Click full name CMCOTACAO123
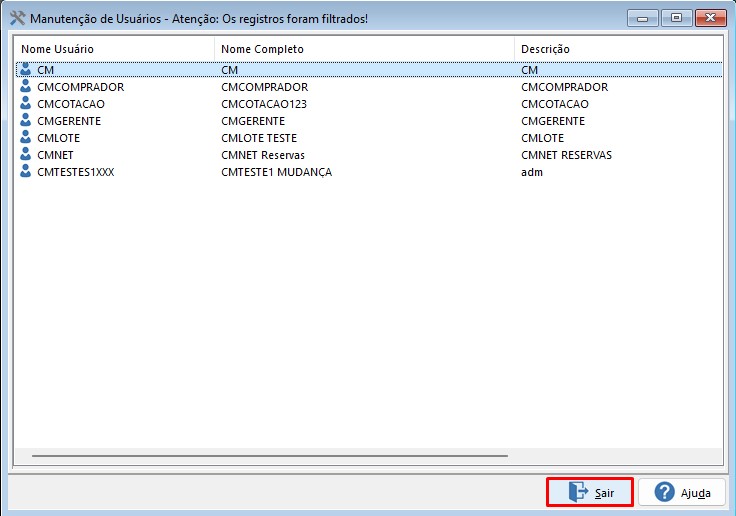Viewport: 736px width, 516px height. point(264,104)
